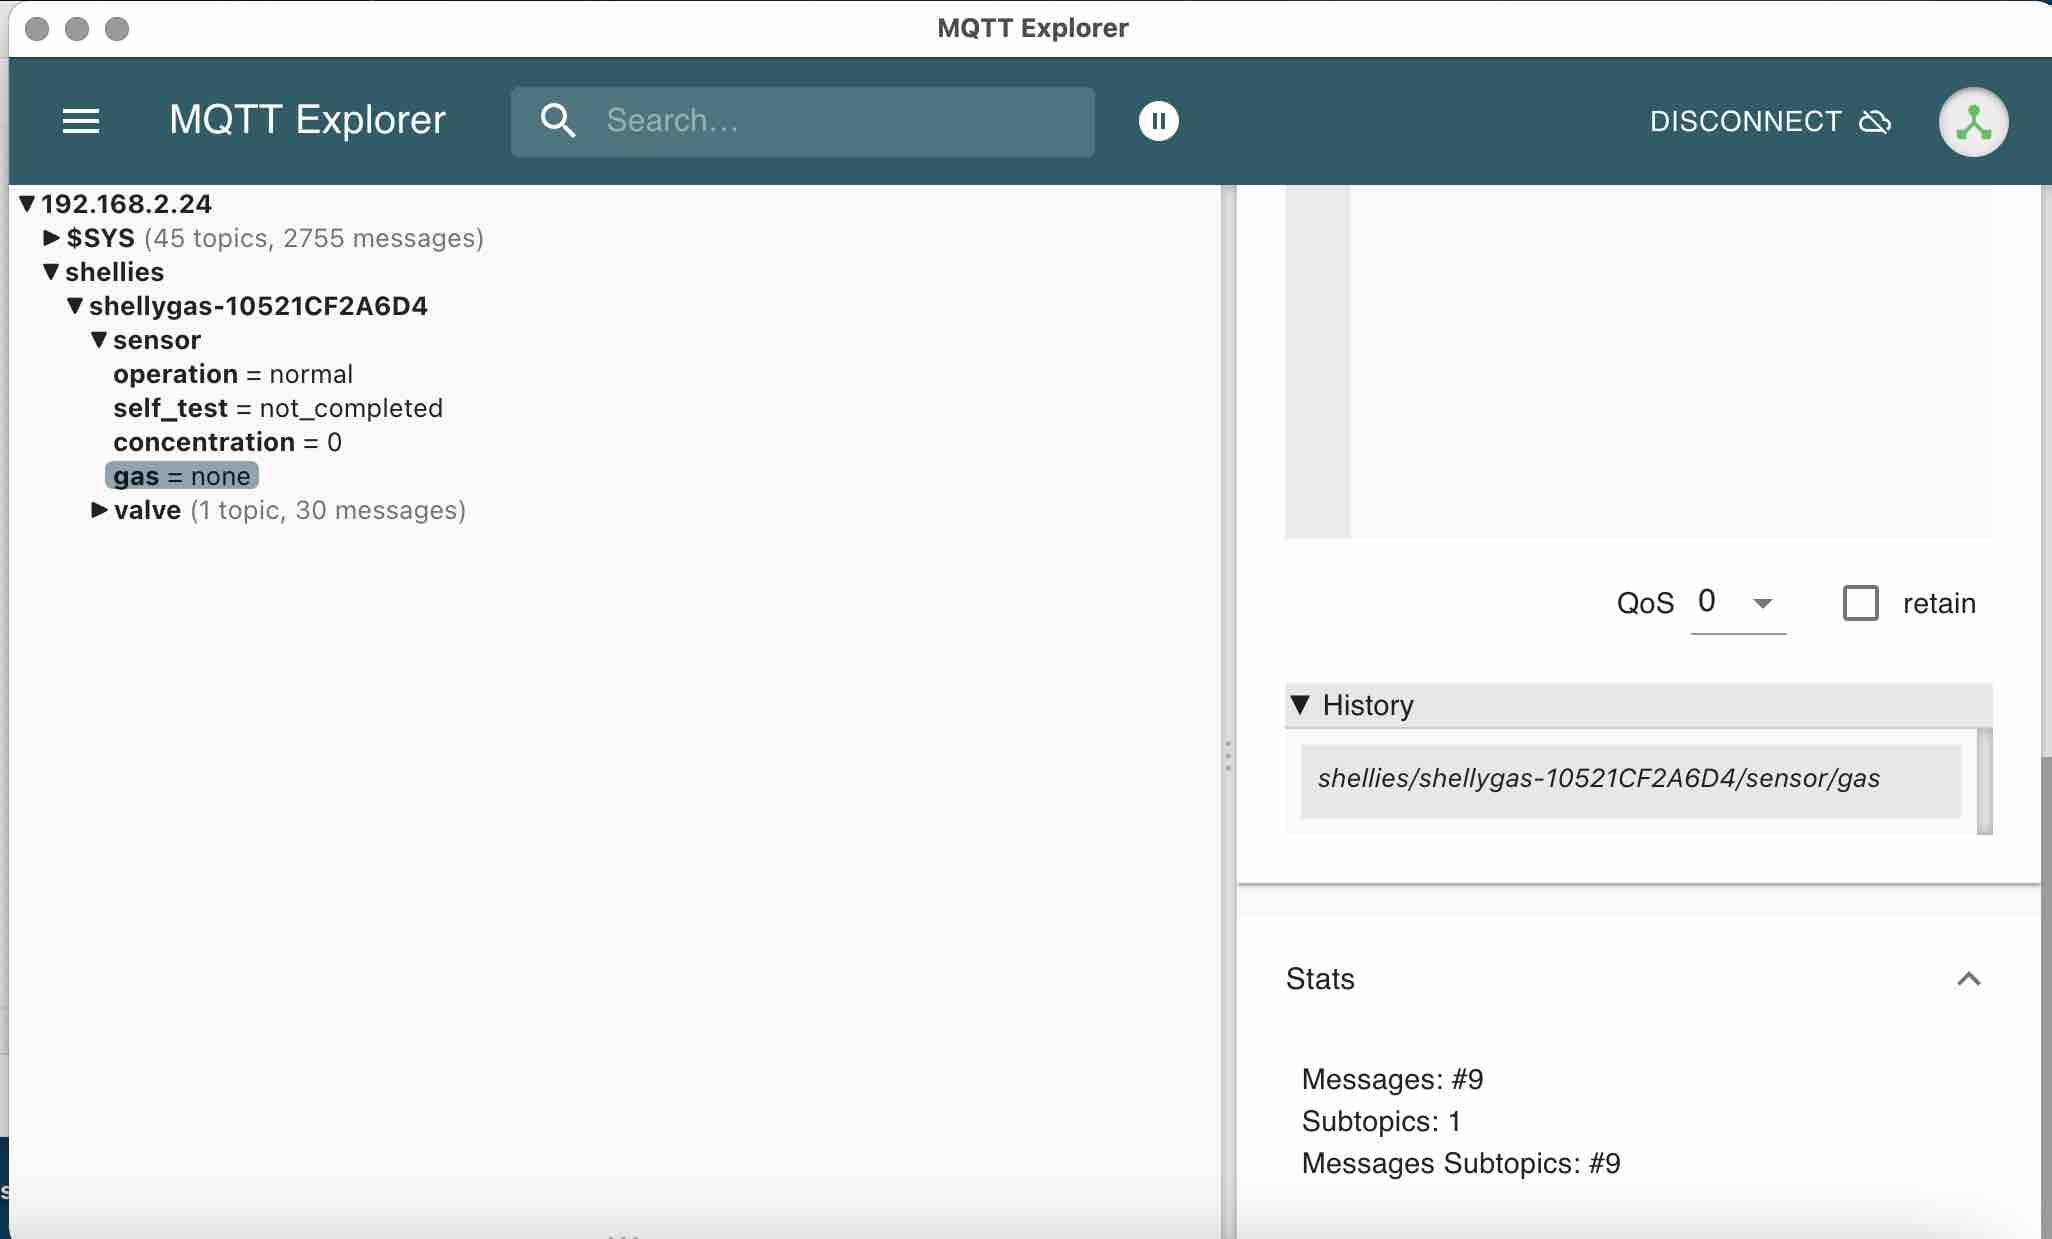This screenshot has height=1239, width=2052.
Task: Open the QoS dropdown
Action: [x=1738, y=603]
